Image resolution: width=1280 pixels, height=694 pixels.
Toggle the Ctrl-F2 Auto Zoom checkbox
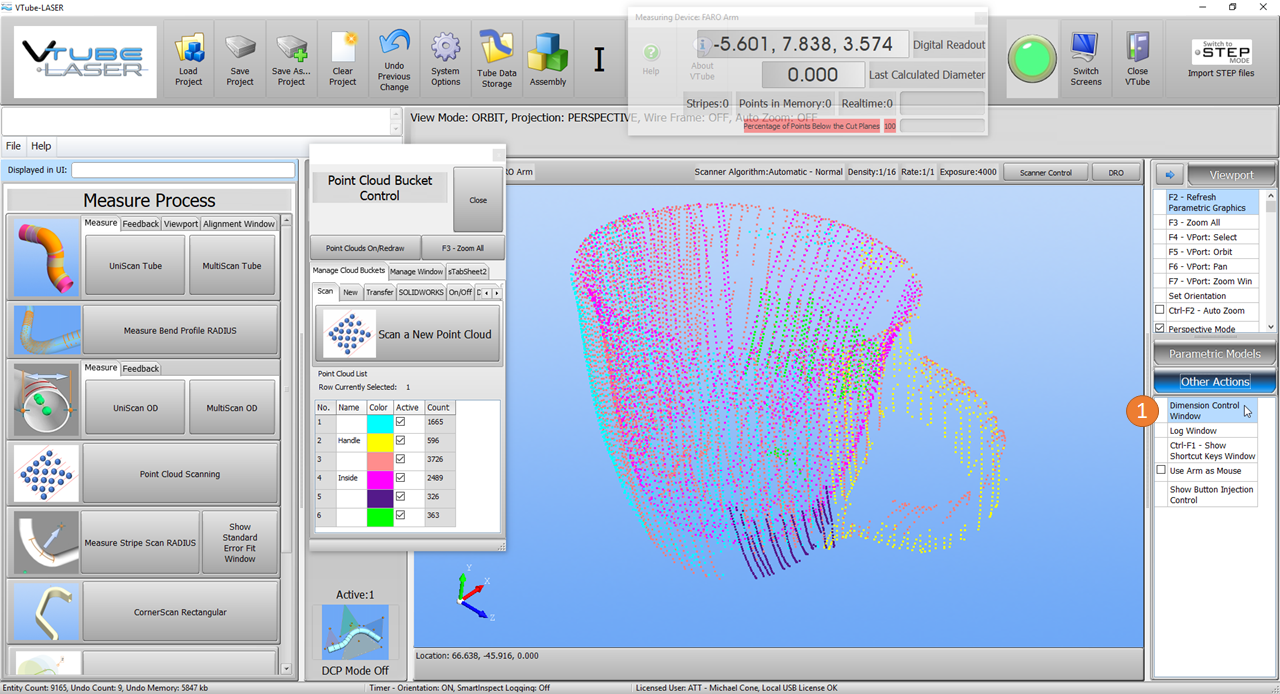[x=1160, y=310]
